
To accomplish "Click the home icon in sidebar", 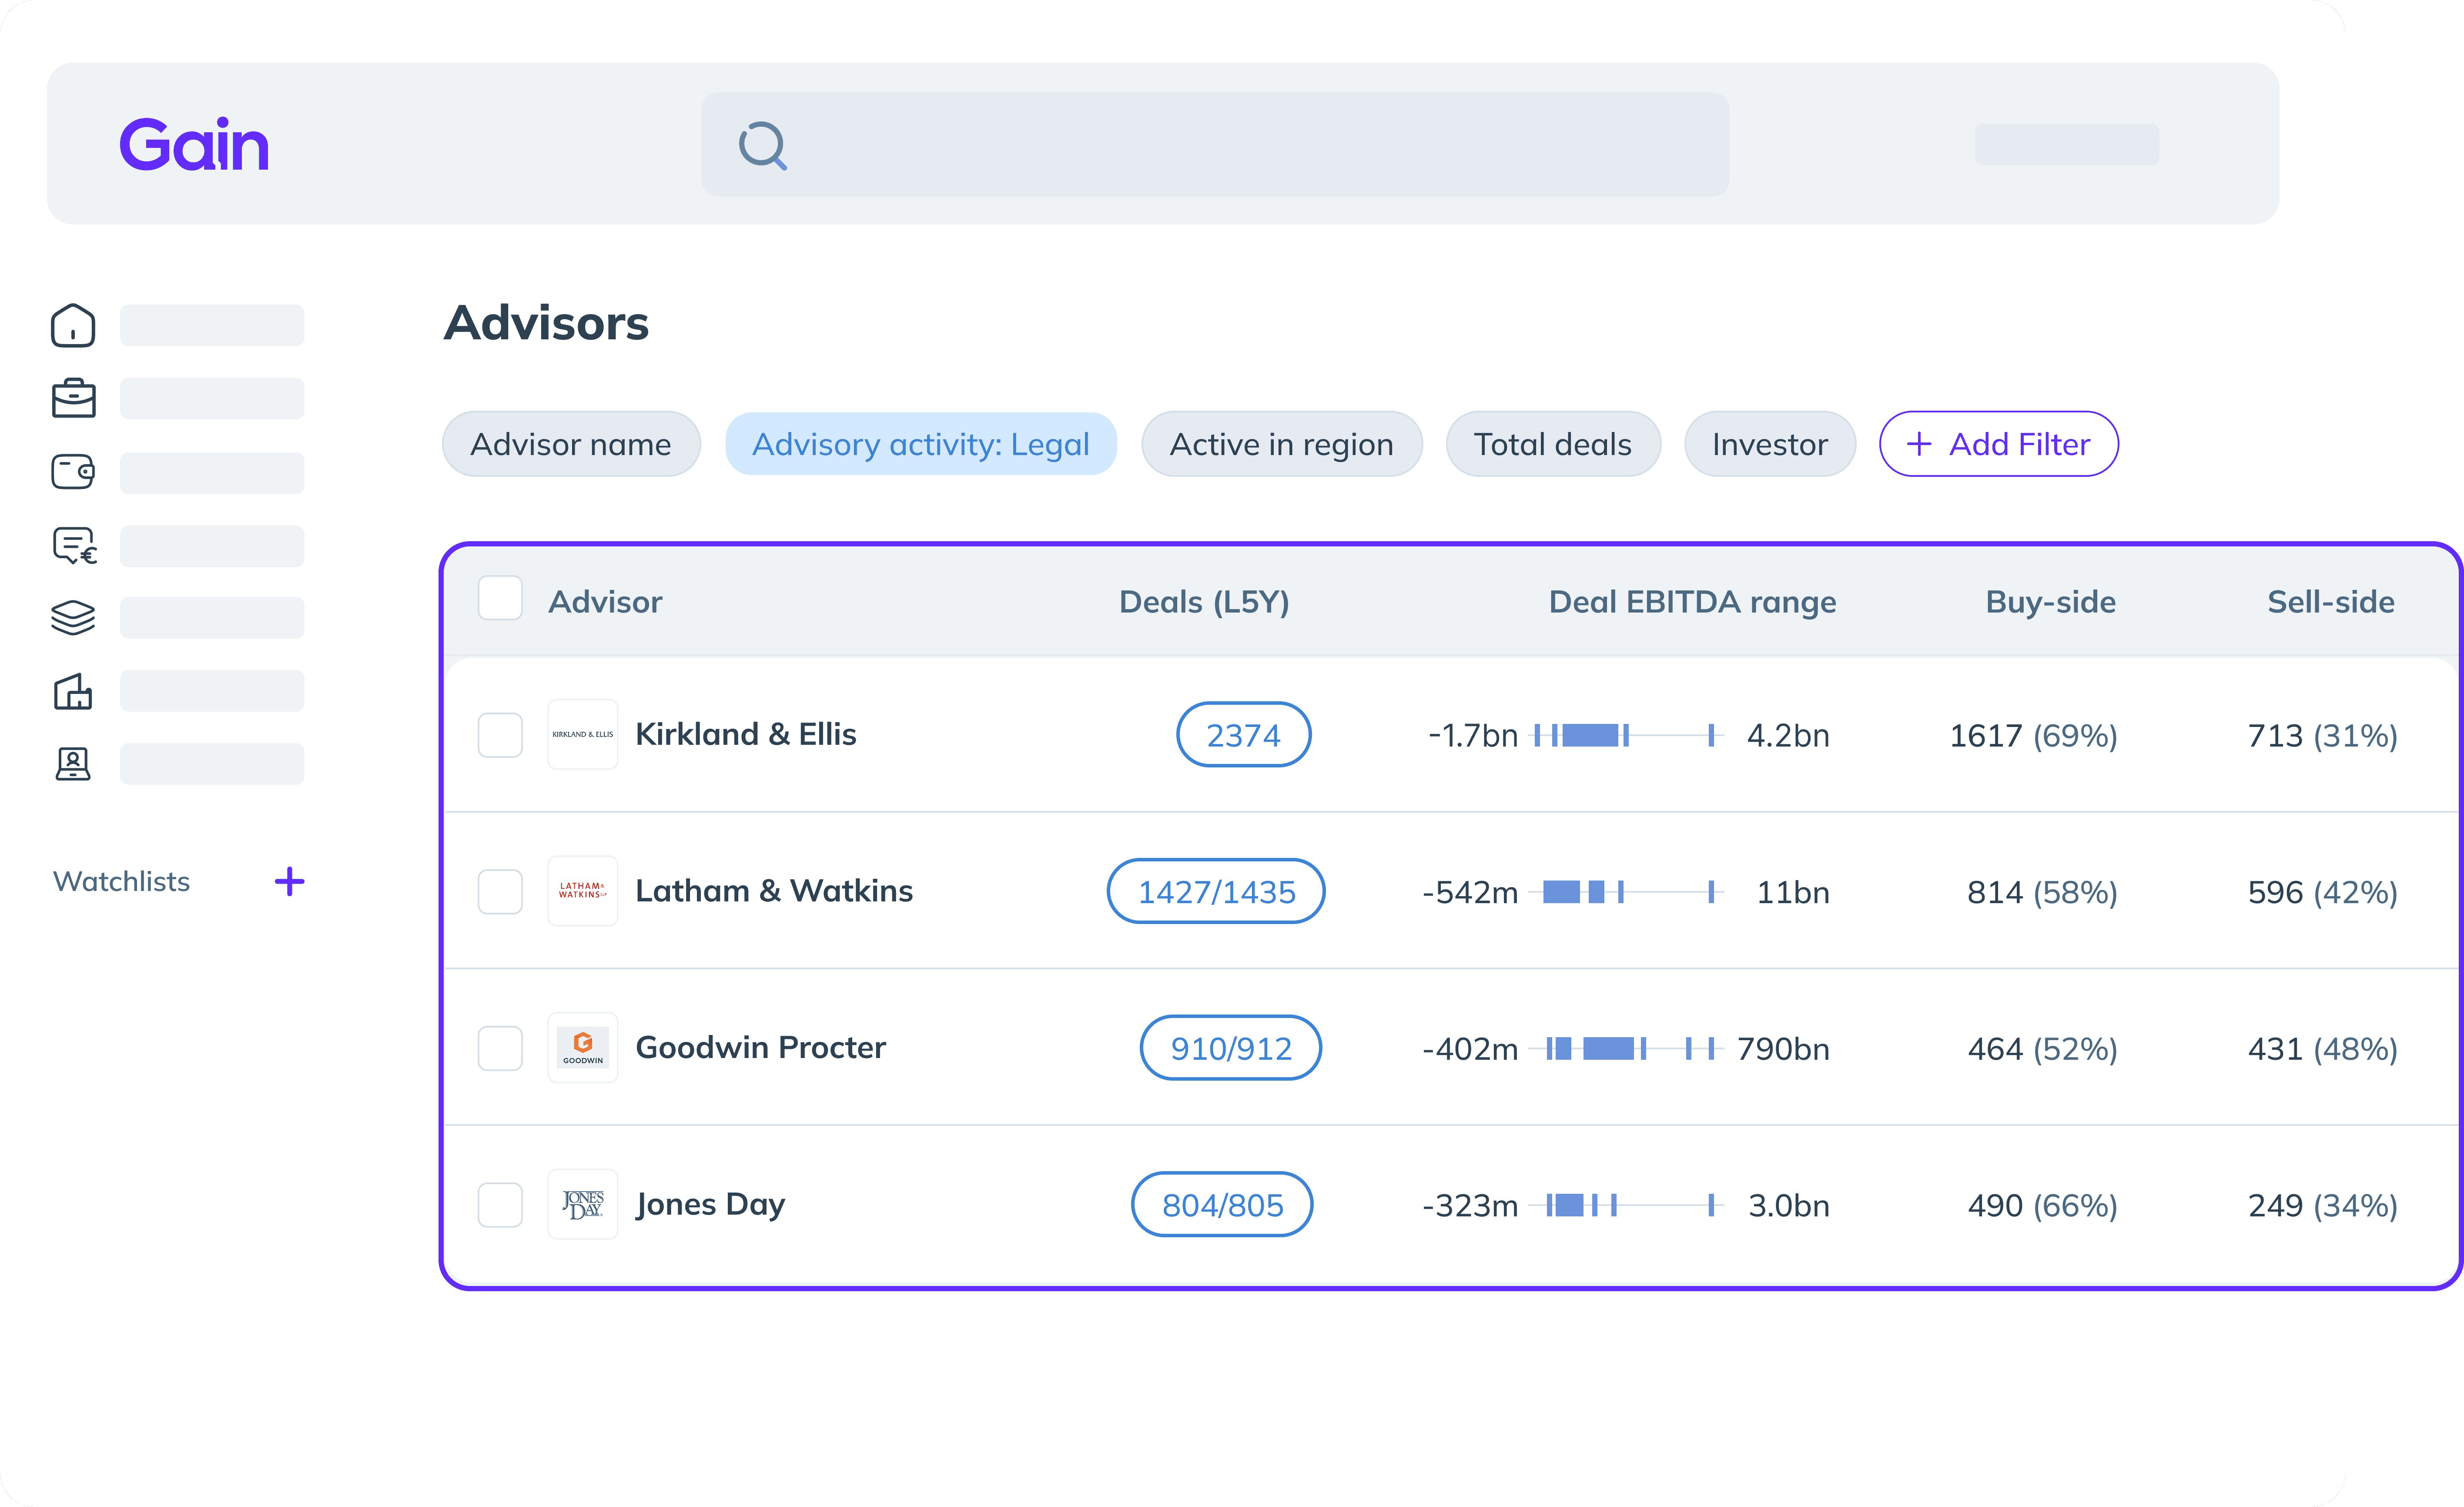I will pyautogui.click(x=73, y=326).
